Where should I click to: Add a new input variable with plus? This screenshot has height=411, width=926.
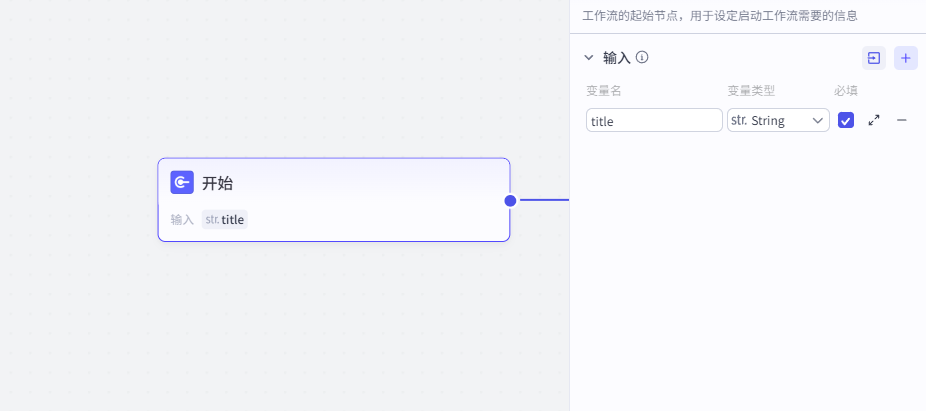(x=906, y=58)
